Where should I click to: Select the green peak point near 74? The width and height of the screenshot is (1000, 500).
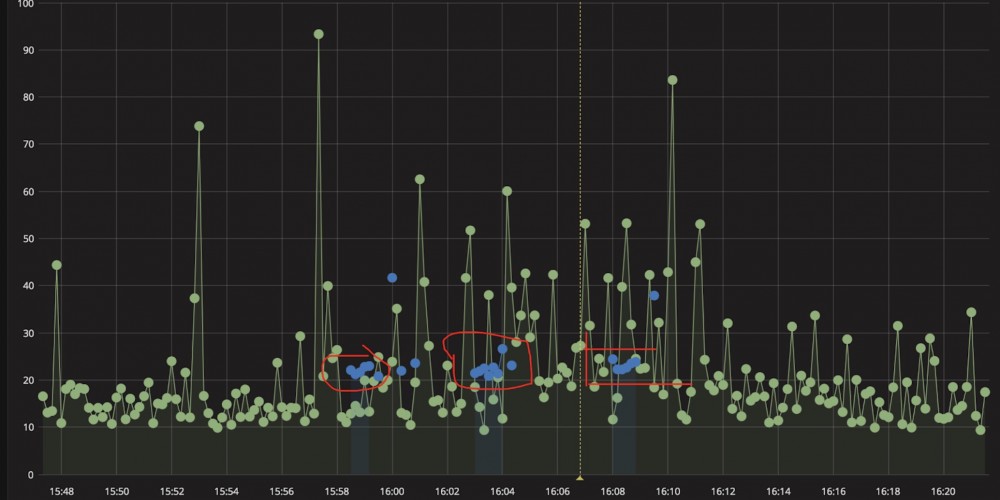pos(199,126)
